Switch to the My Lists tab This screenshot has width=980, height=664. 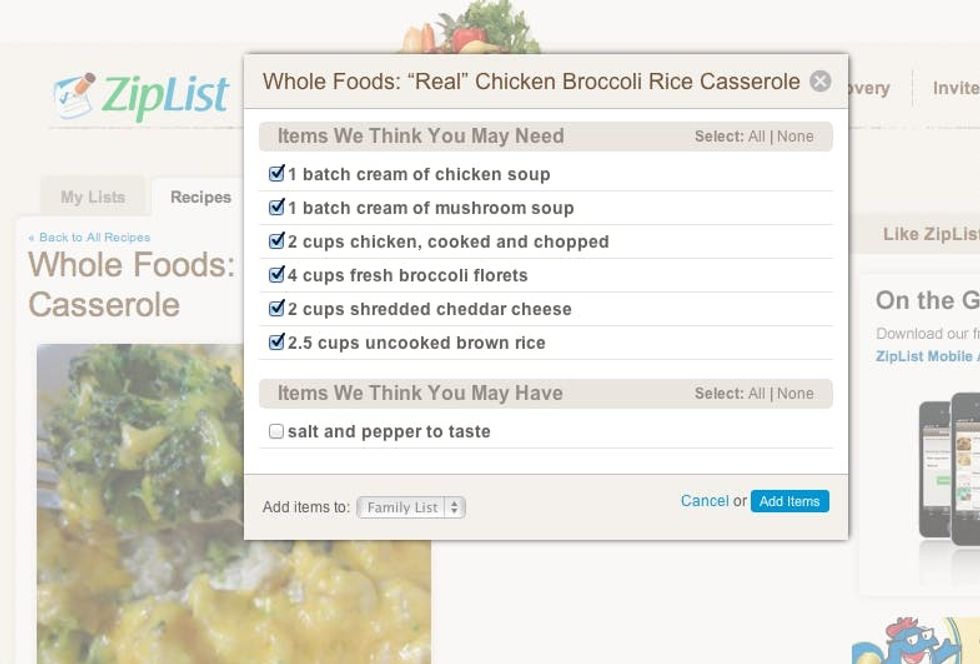(92, 197)
